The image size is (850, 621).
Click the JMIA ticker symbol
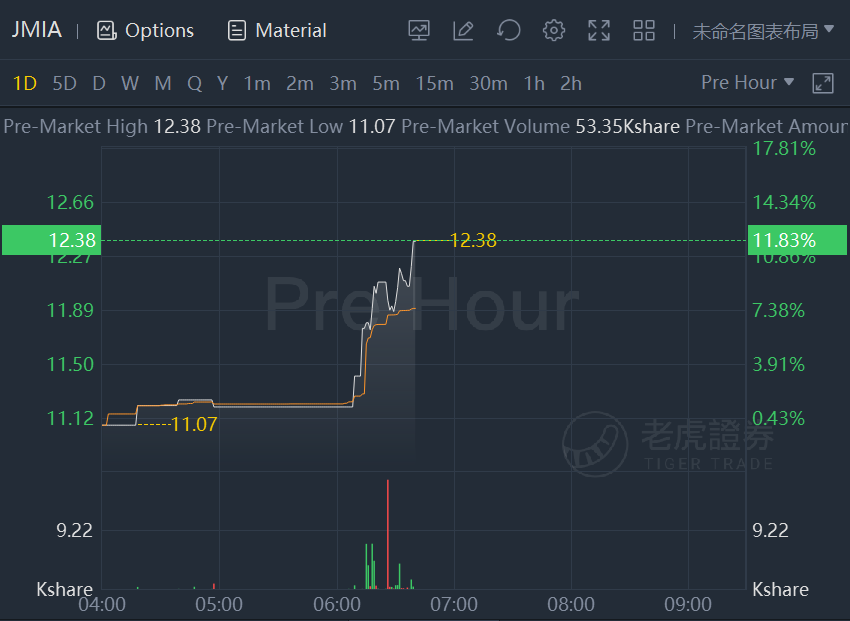tap(37, 30)
